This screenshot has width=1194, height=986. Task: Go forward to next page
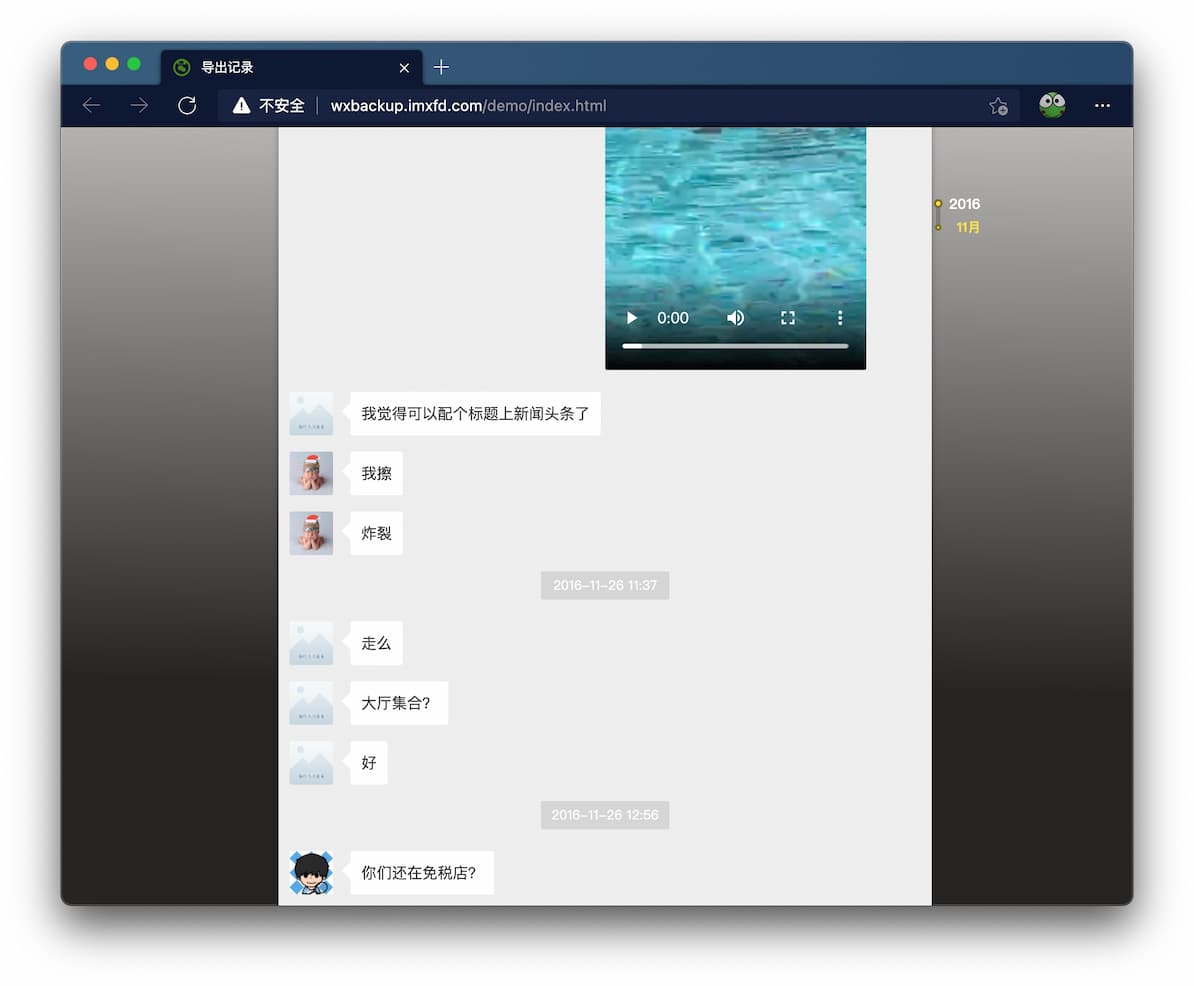(x=139, y=106)
